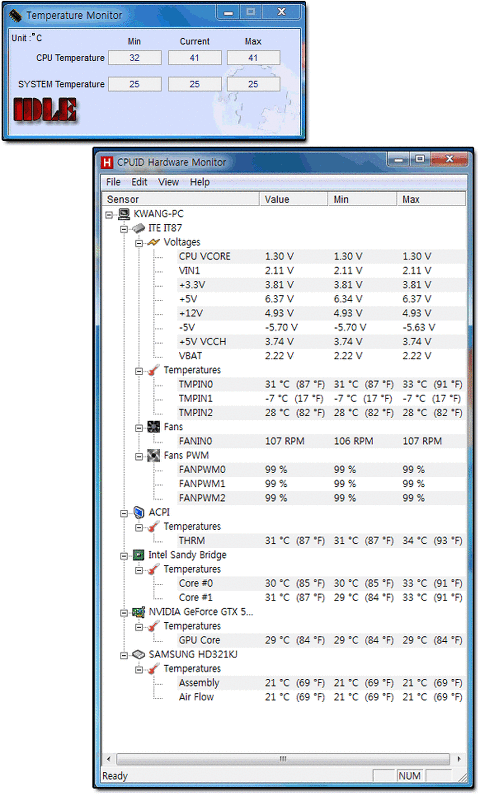The width and height of the screenshot is (480, 796).
Task: Click the ACPI monitor icon
Action: 139,512
